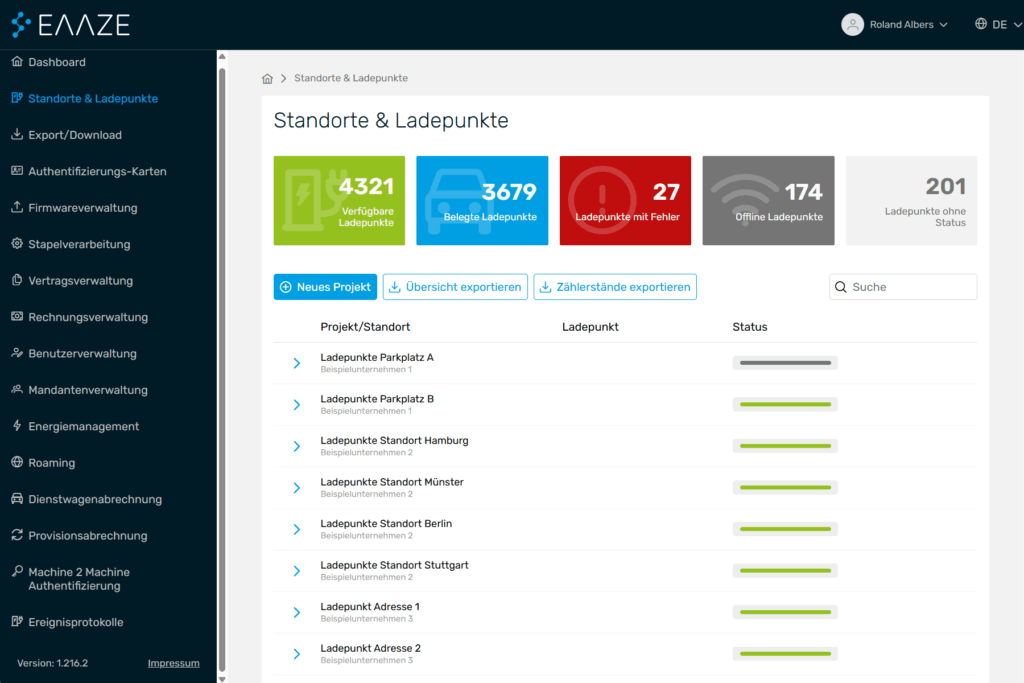Screen dimensions: 1024x683
Task: Click the EAAZE logo icon
Action: [x=22, y=24]
